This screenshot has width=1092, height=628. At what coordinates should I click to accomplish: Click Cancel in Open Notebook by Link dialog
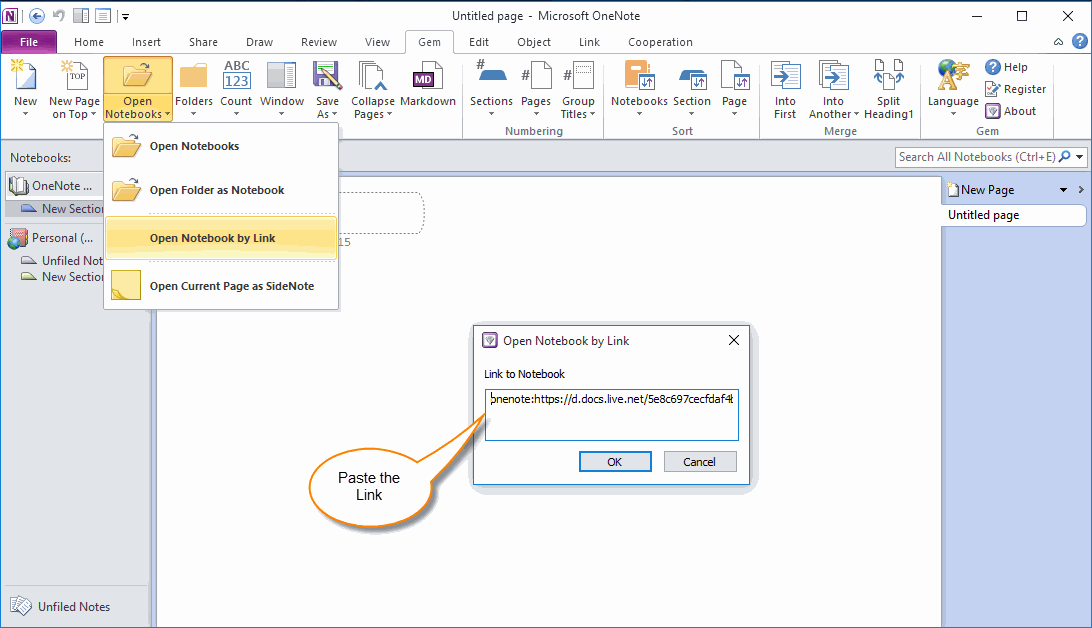point(699,462)
